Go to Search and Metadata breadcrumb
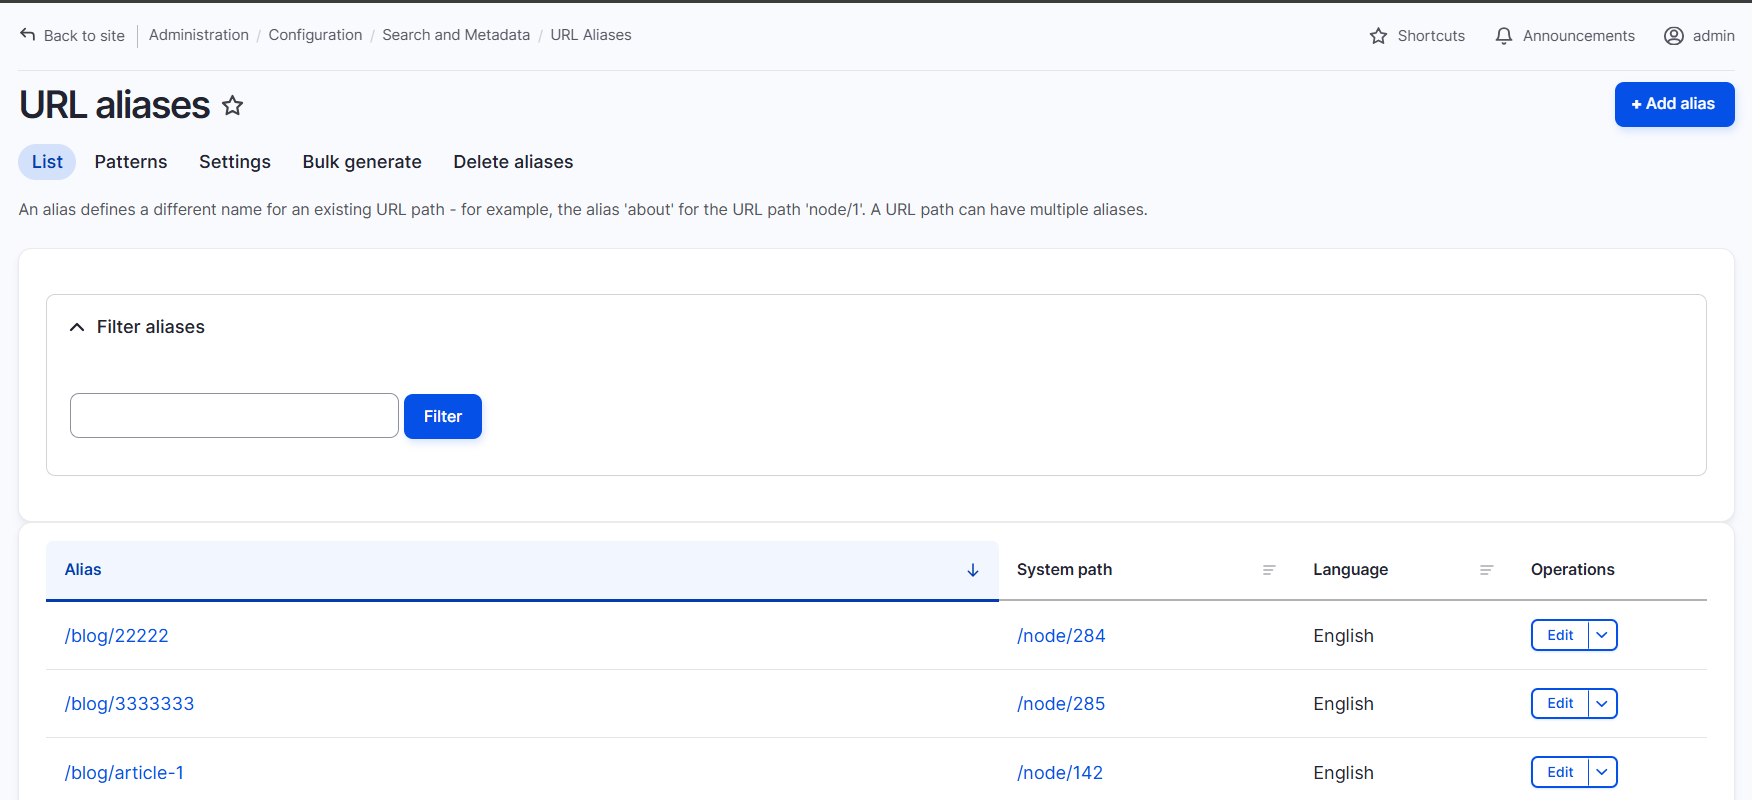The width and height of the screenshot is (1752, 800). (456, 35)
